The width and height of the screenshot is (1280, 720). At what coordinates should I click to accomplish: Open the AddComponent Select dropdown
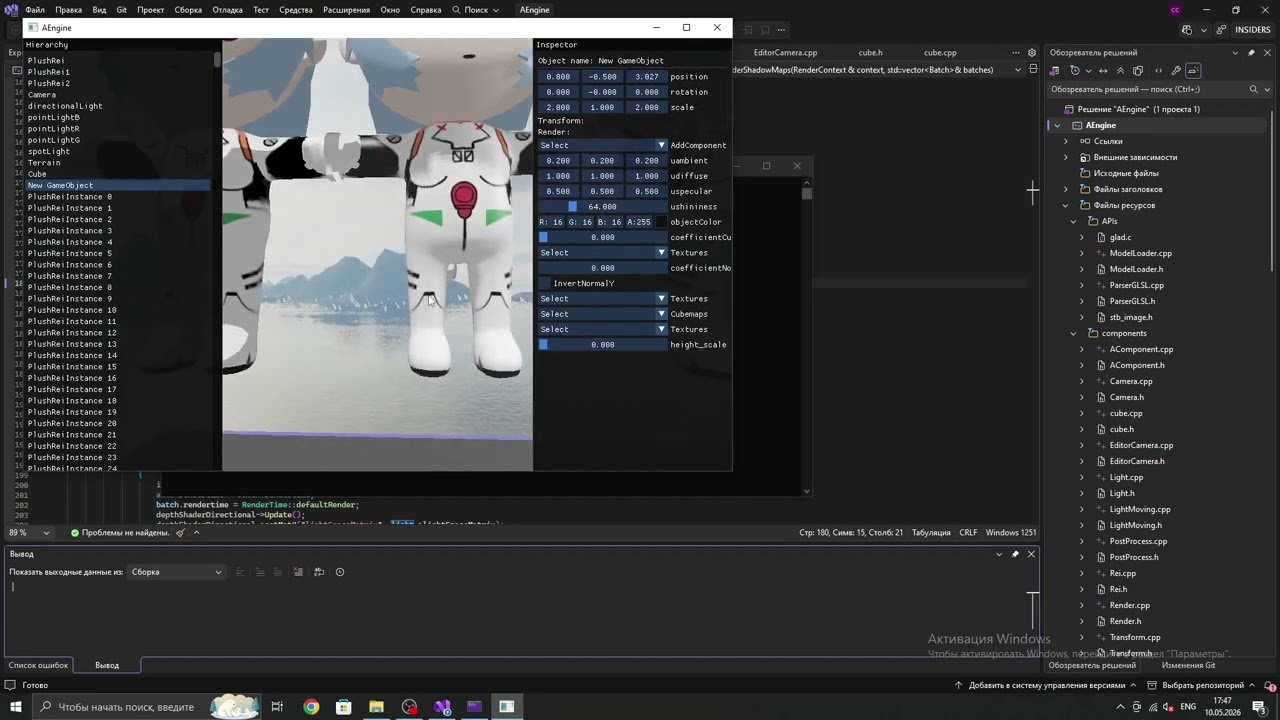tap(602, 145)
